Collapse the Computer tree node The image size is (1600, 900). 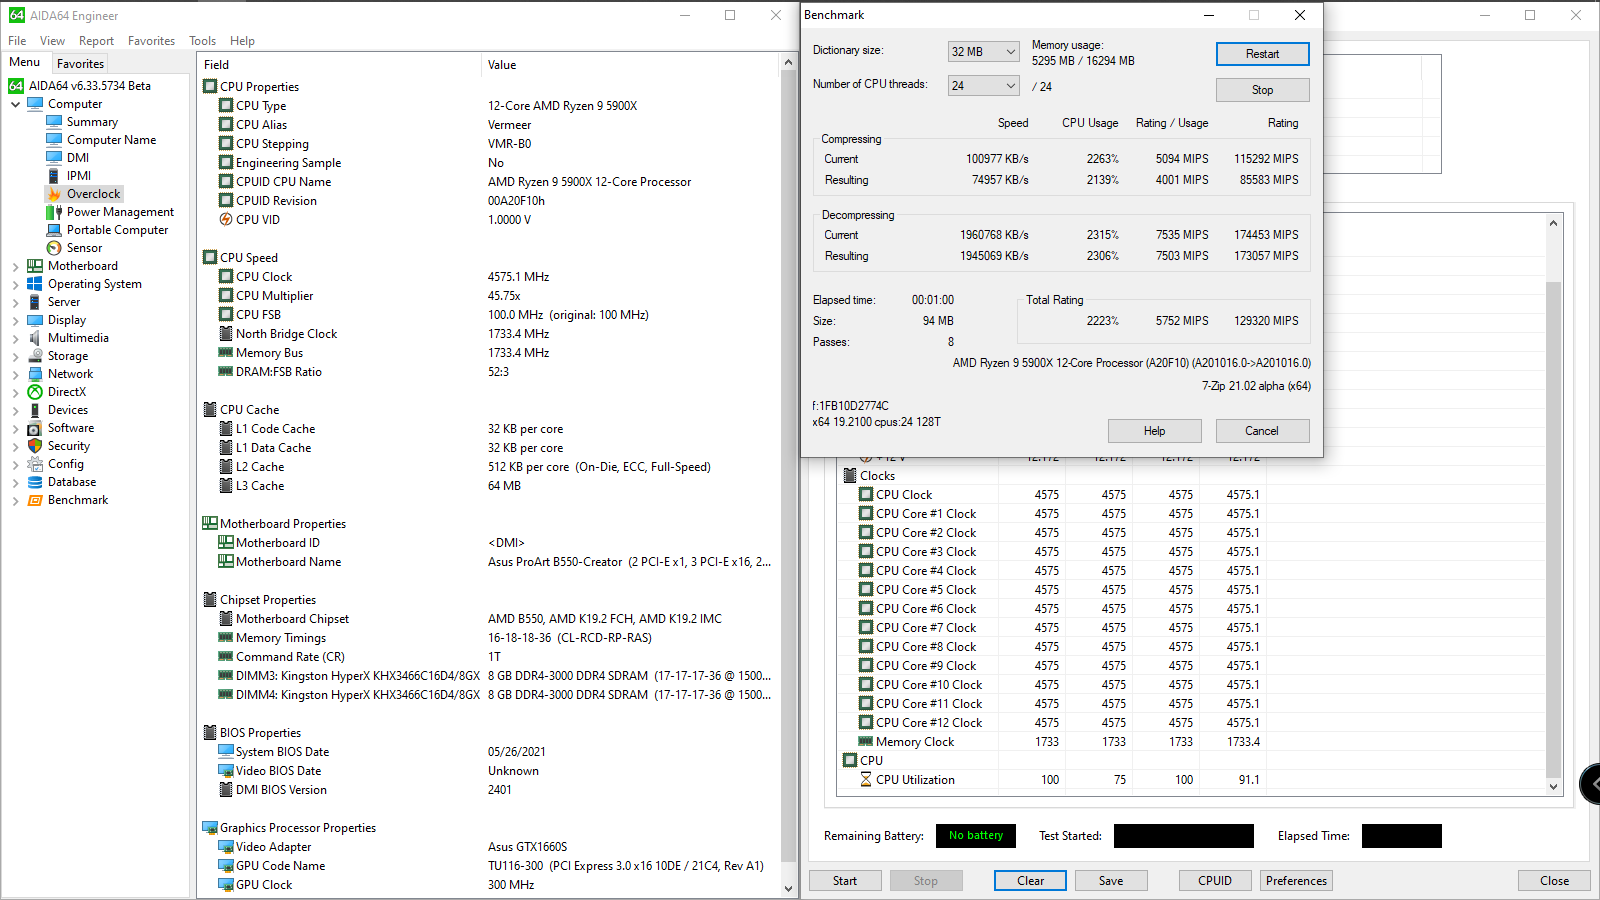15,104
